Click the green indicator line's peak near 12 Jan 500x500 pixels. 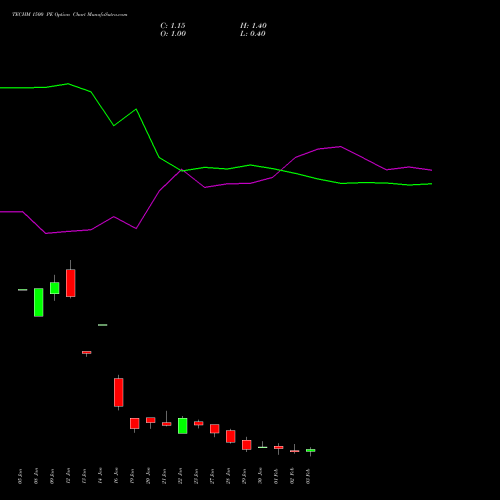coord(68,84)
